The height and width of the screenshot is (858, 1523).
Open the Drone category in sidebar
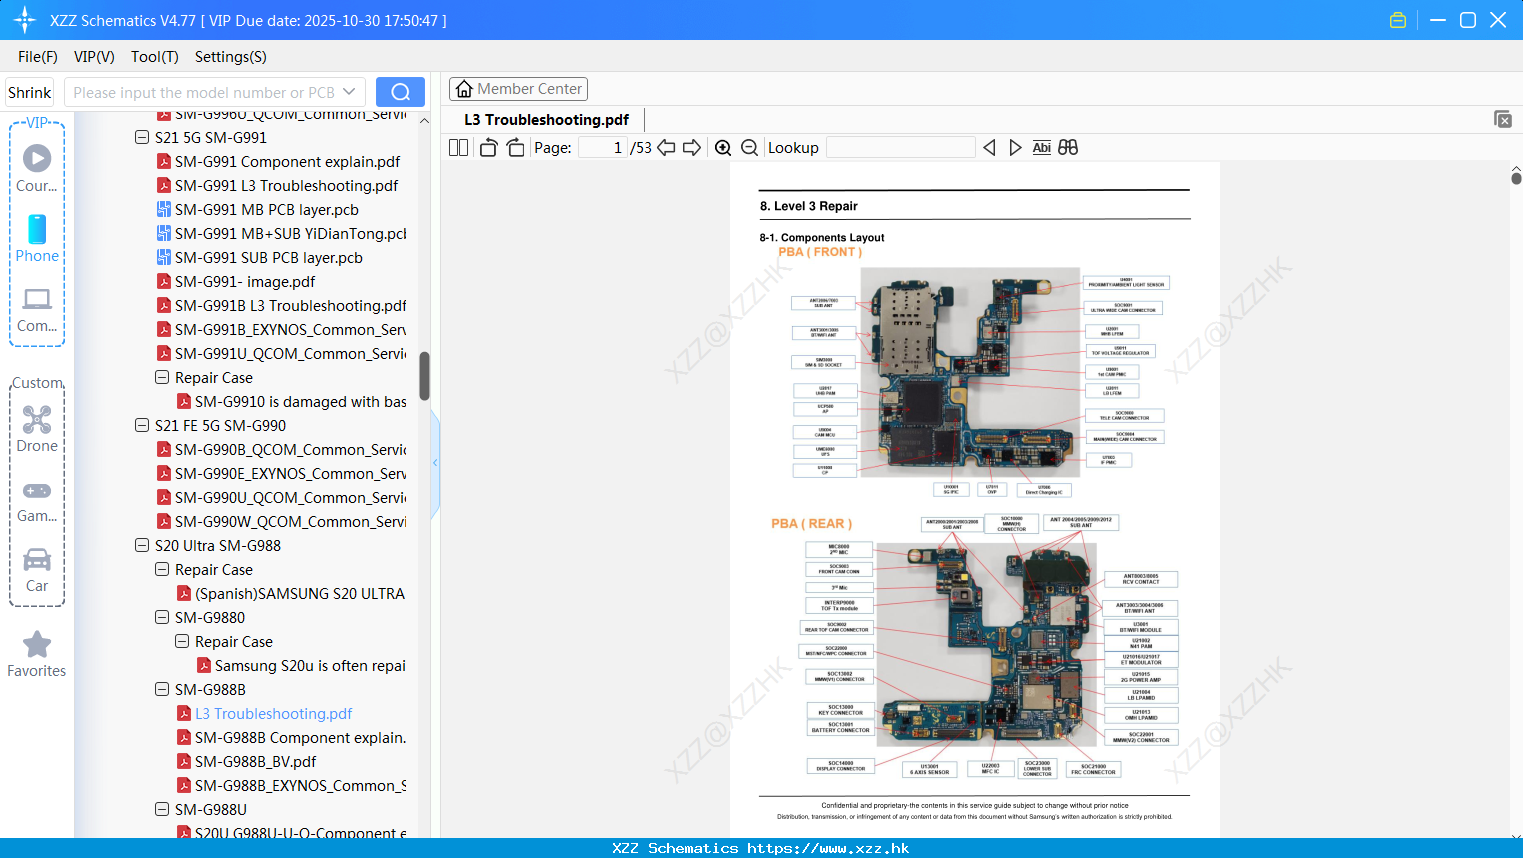point(37,429)
